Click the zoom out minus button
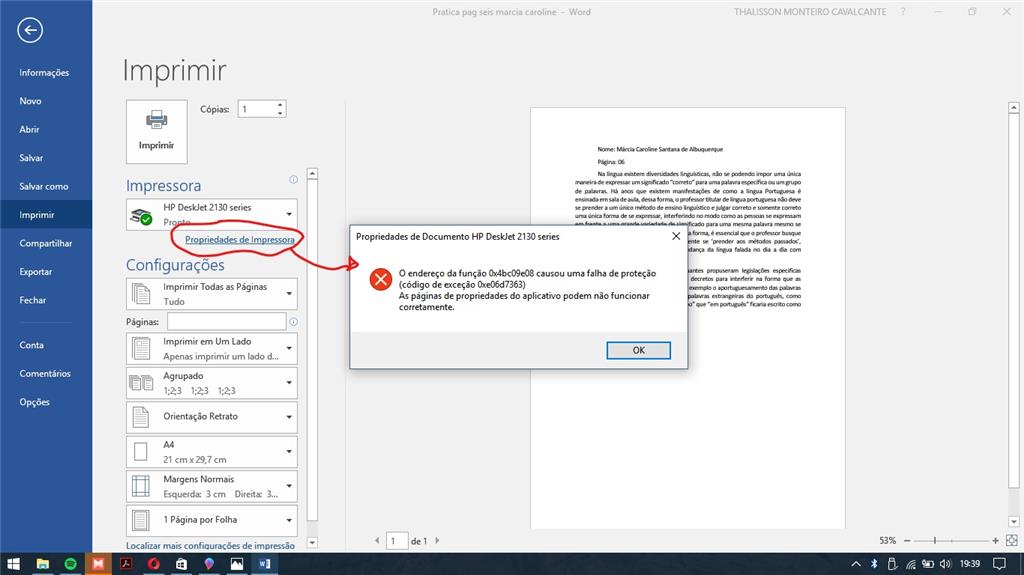The image size is (1024, 575). coord(907,540)
